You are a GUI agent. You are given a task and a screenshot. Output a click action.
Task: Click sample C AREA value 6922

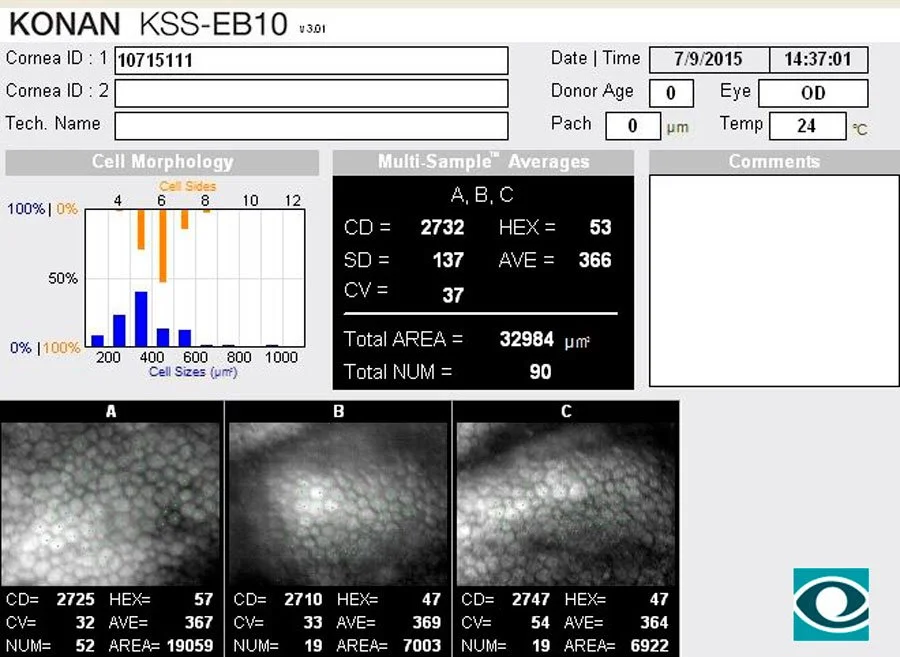(650, 646)
